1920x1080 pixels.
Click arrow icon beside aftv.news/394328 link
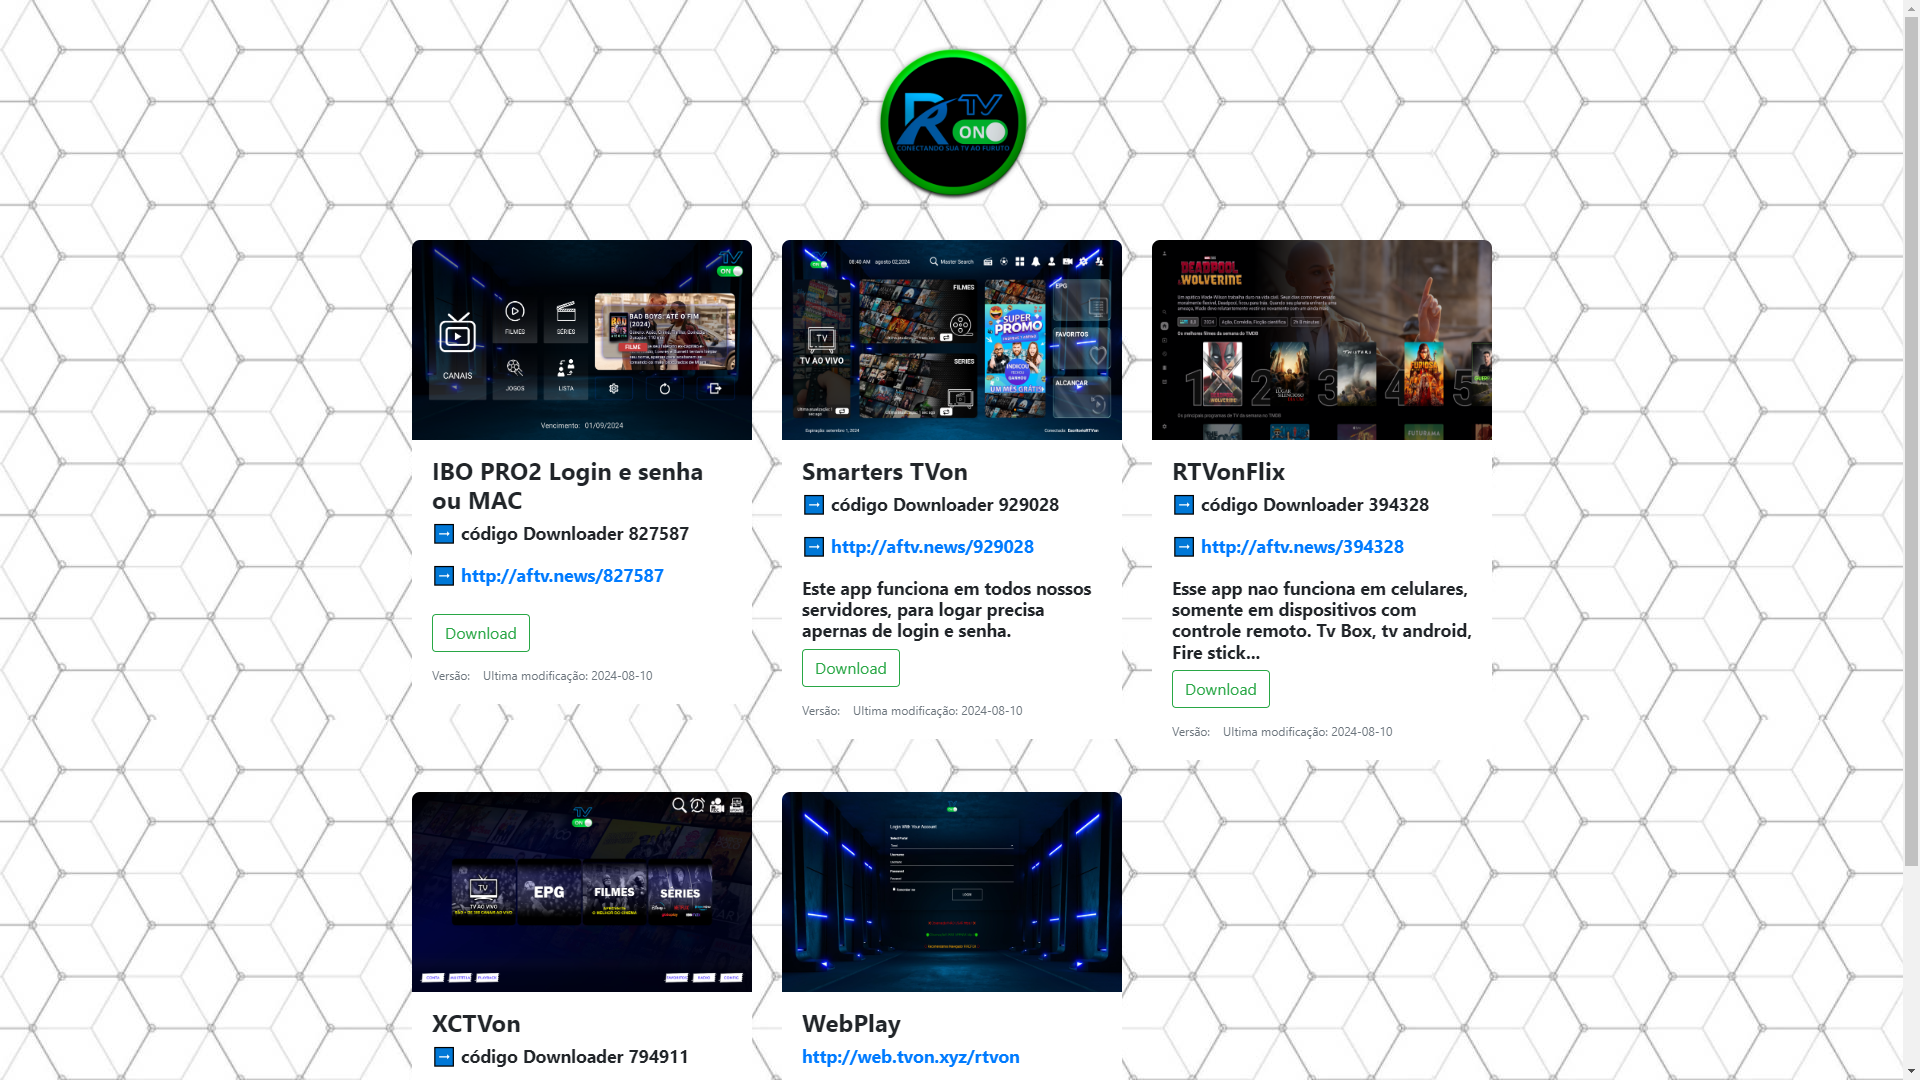(x=1184, y=547)
